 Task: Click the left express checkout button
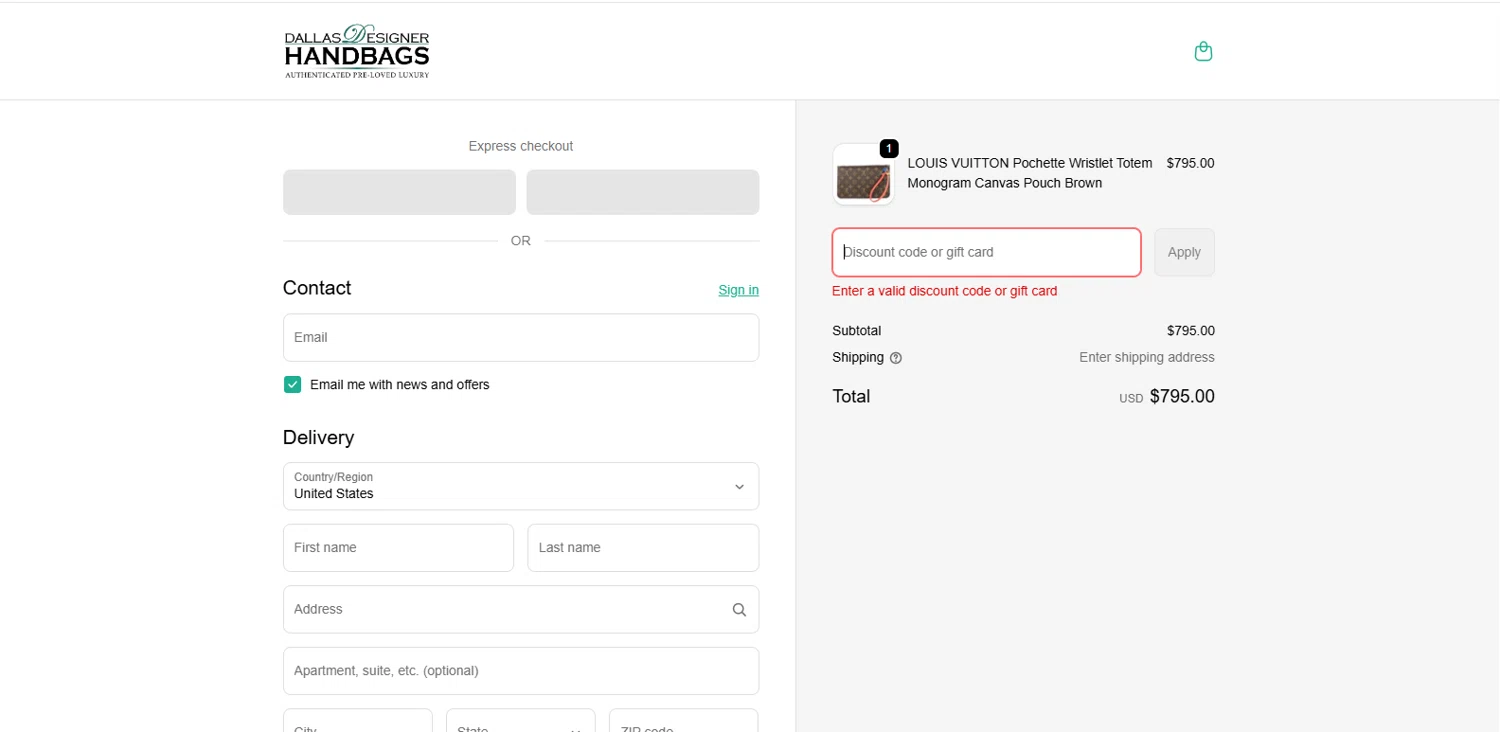point(399,192)
